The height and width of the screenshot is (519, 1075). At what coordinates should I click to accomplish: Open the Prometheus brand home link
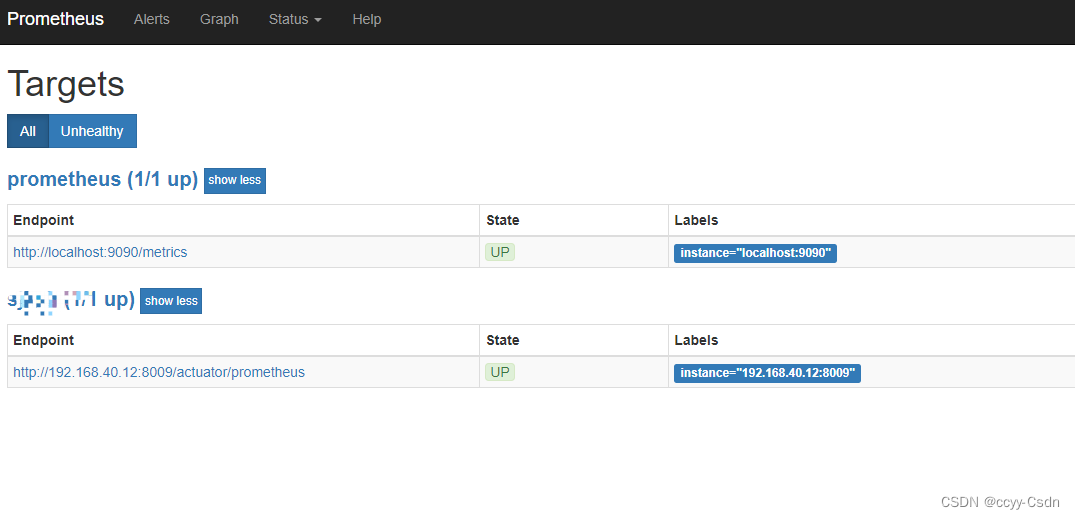tap(56, 19)
